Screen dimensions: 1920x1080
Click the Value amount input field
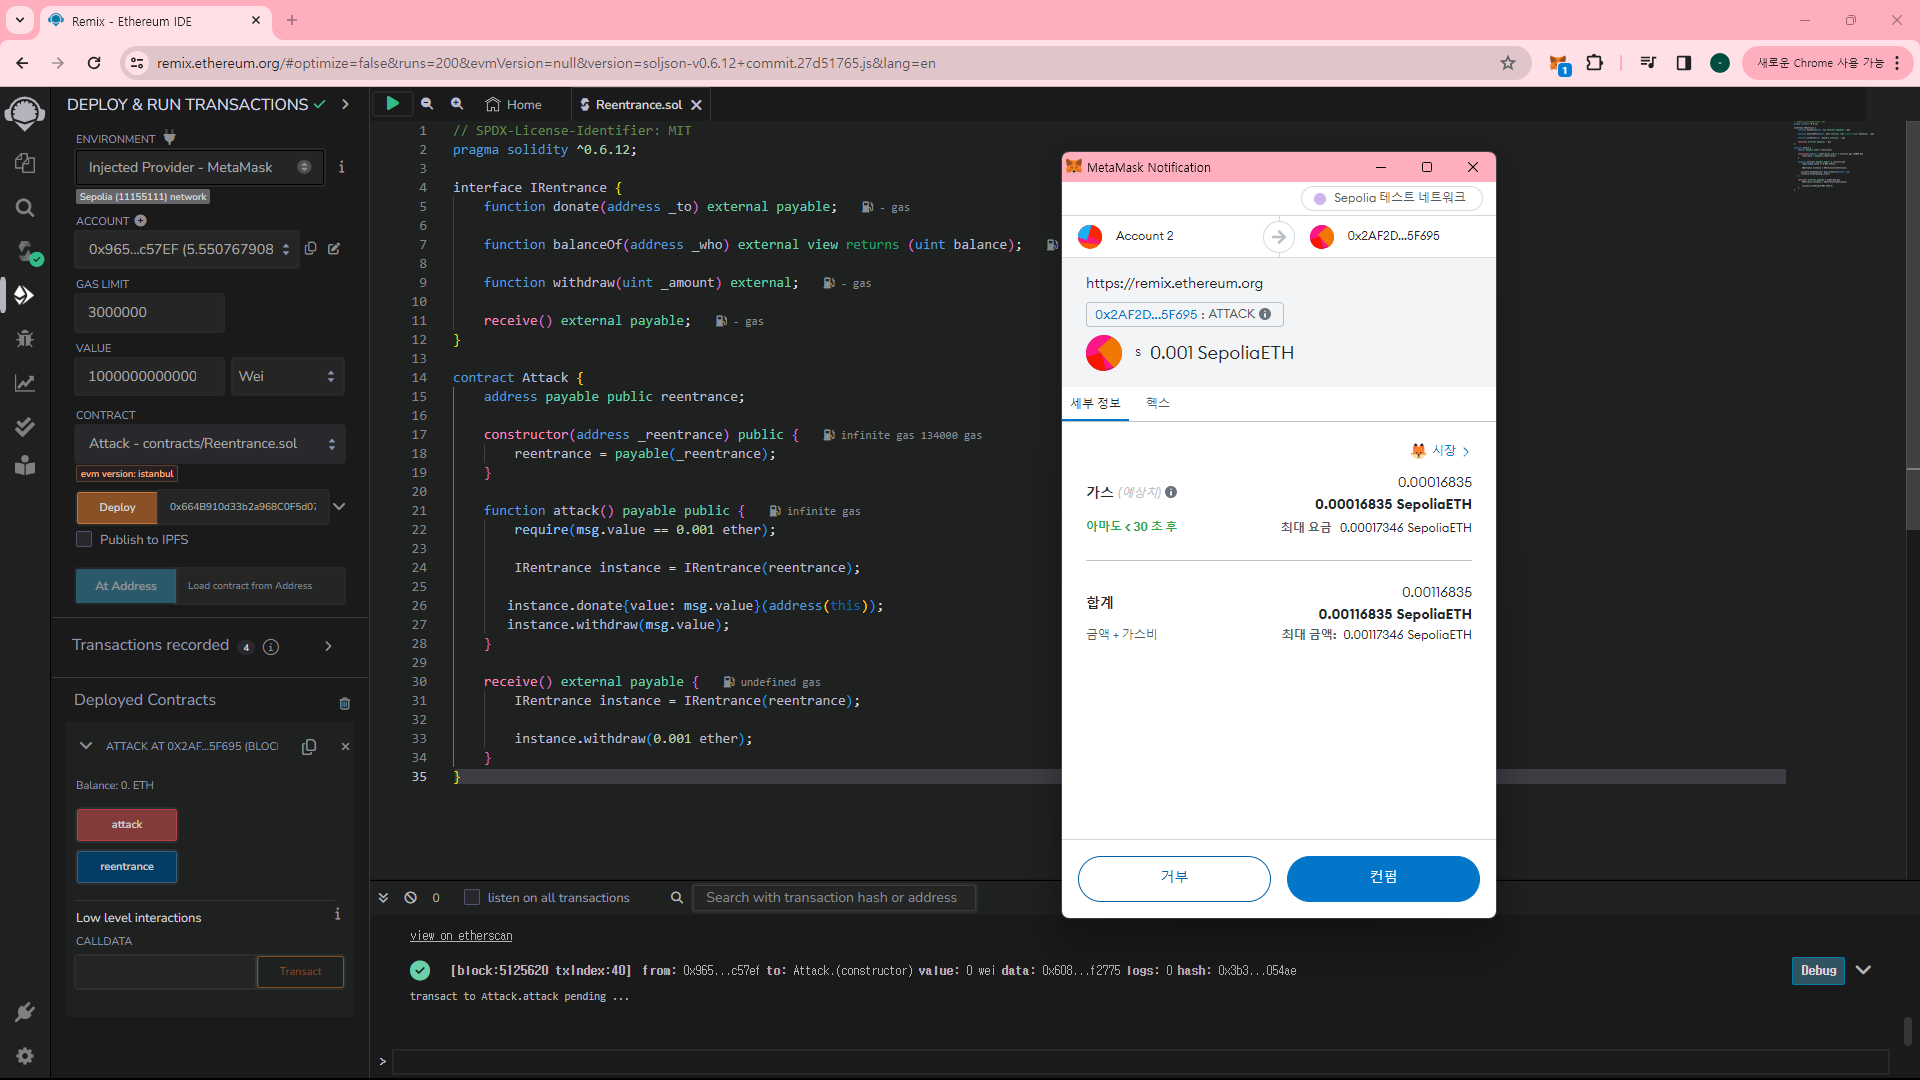coord(150,376)
